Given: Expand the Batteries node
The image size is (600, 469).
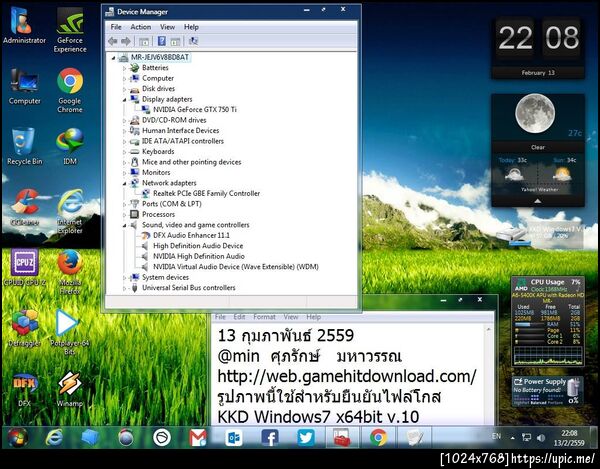Looking at the screenshot, I should coord(124,68).
